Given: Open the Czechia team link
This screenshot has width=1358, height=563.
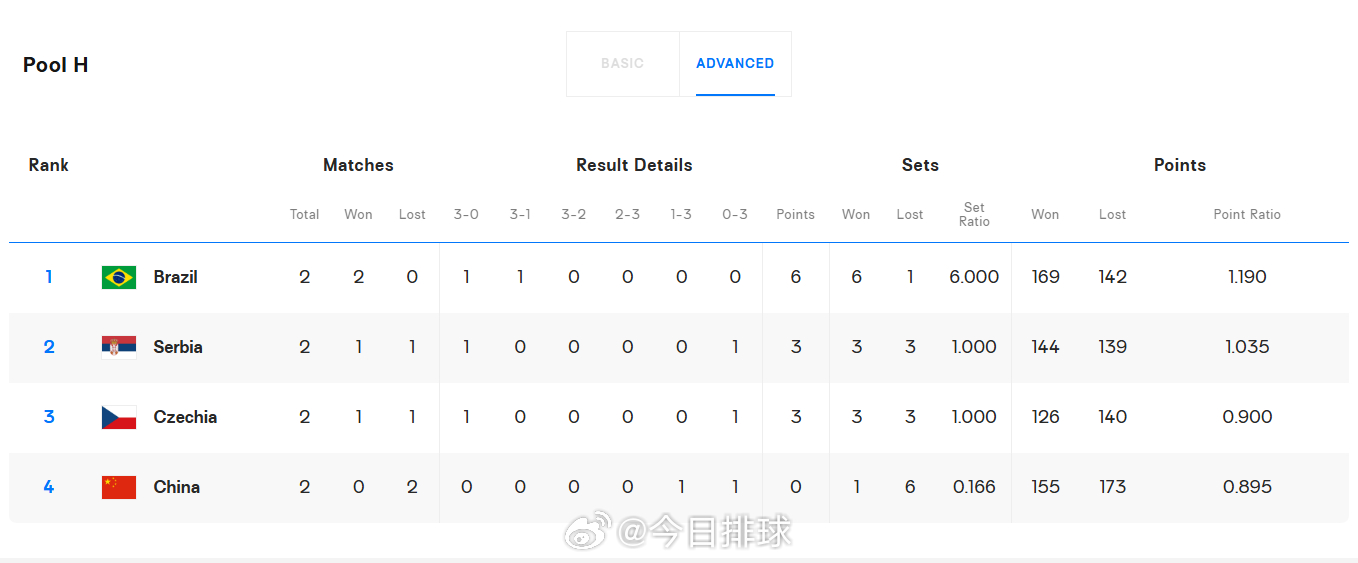Looking at the screenshot, I should [185, 417].
